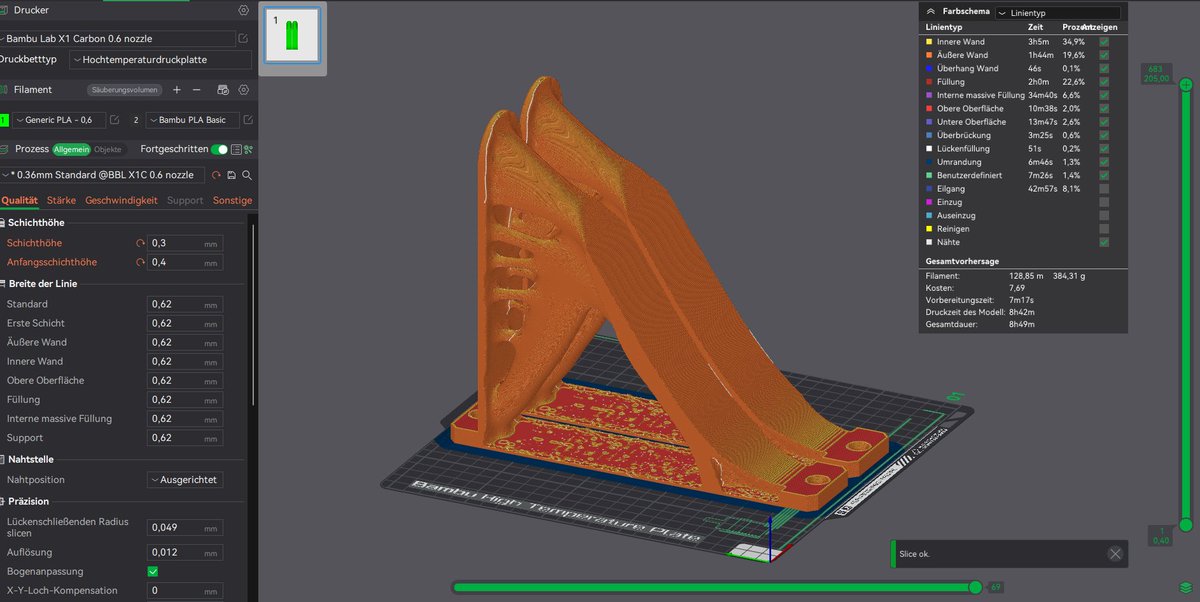Hide Innere Wand lines in legend
The width and height of the screenshot is (1200, 602).
point(1104,42)
